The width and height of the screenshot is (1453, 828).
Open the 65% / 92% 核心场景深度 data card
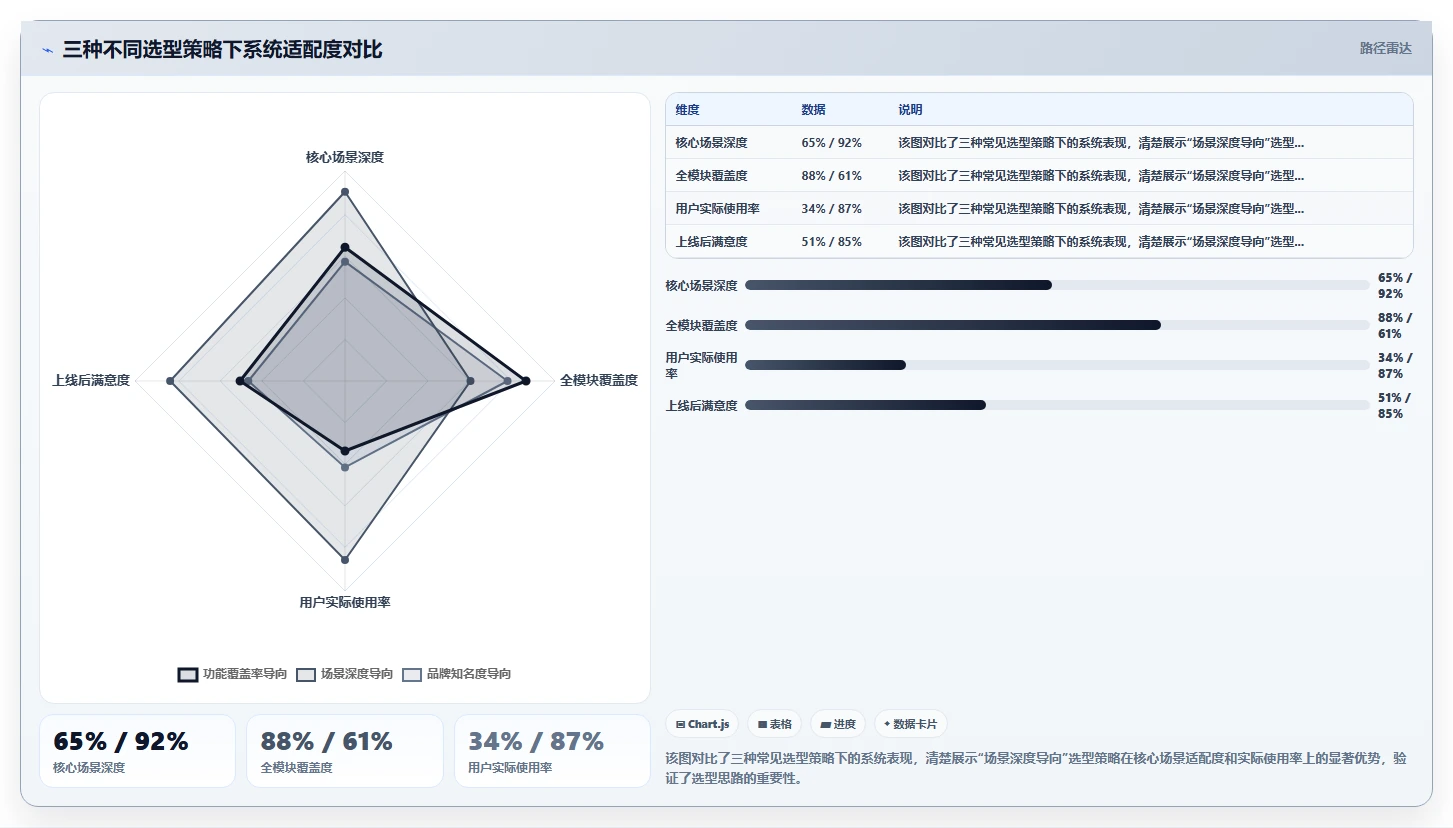pos(137,751)
